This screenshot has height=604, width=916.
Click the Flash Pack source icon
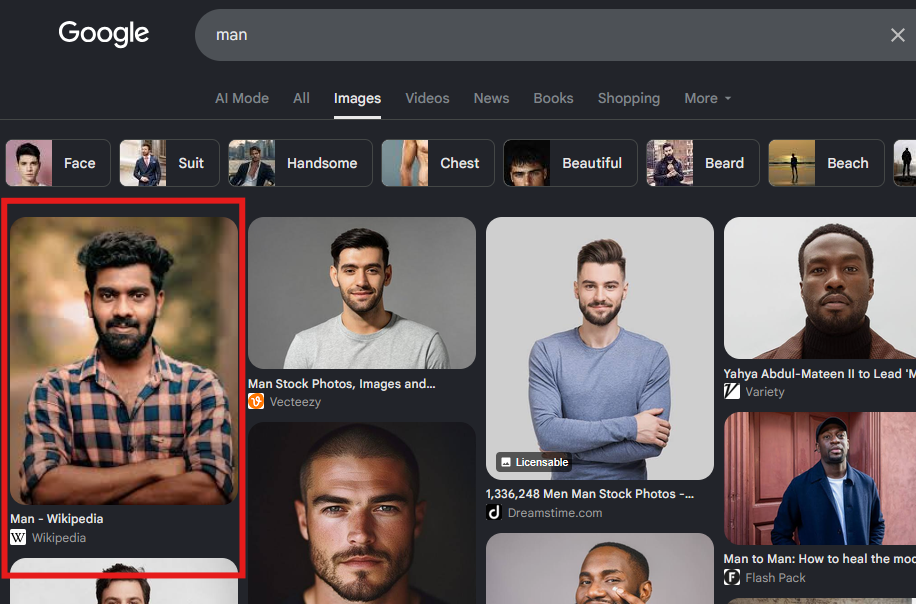click(x=732, y=578)
